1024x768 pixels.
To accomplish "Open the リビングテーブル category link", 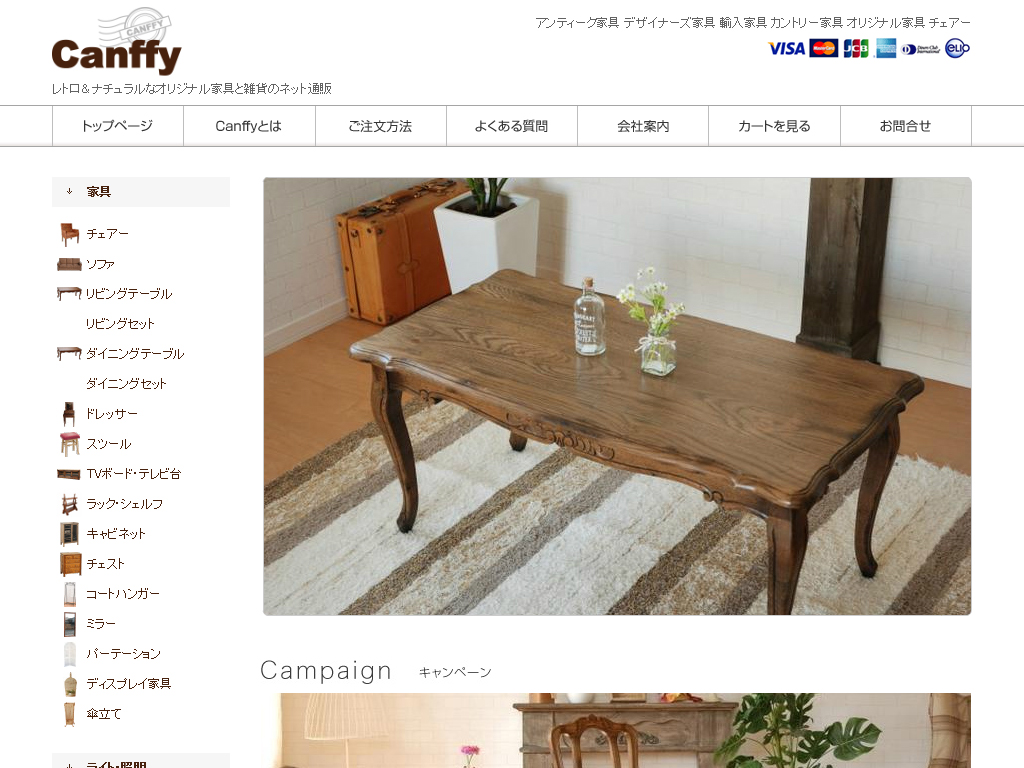I will tap(129, 294).
